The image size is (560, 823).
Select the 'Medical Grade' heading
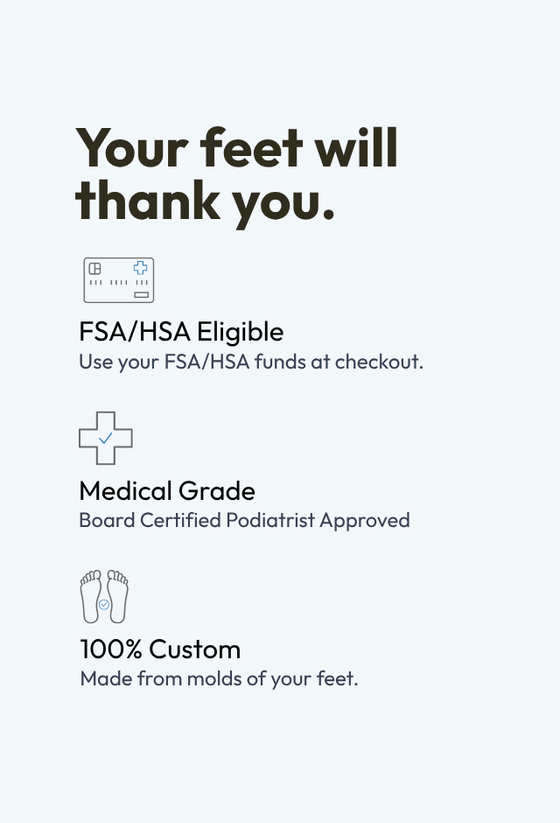(x=167, y=491)
